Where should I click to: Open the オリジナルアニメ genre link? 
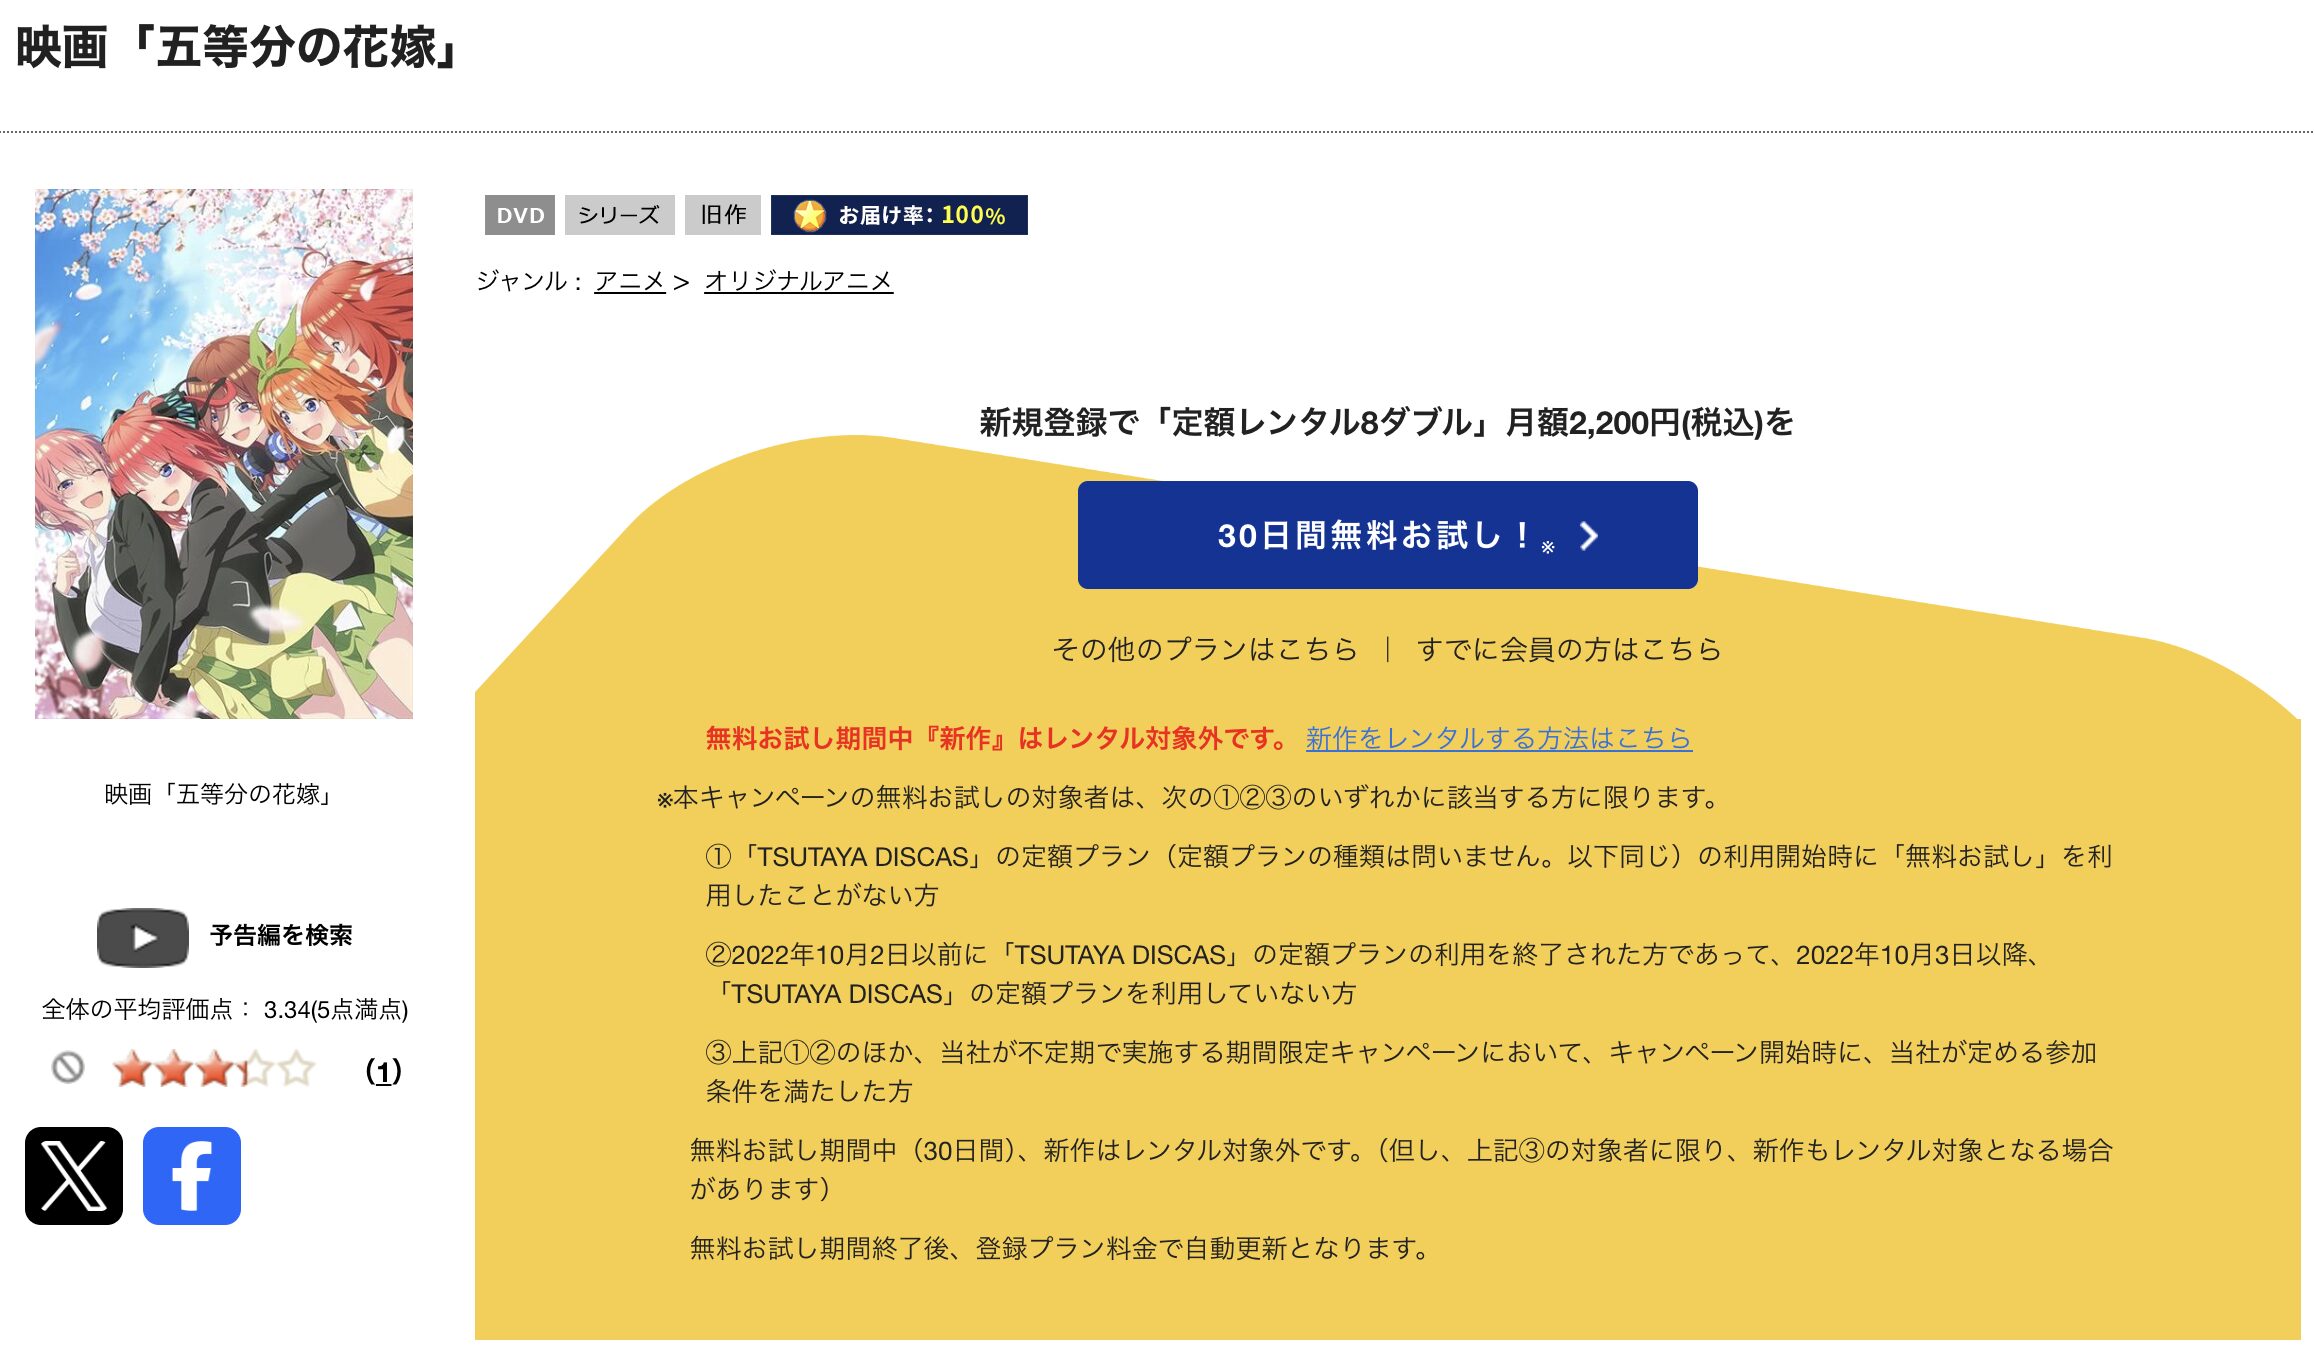point(798,281)
